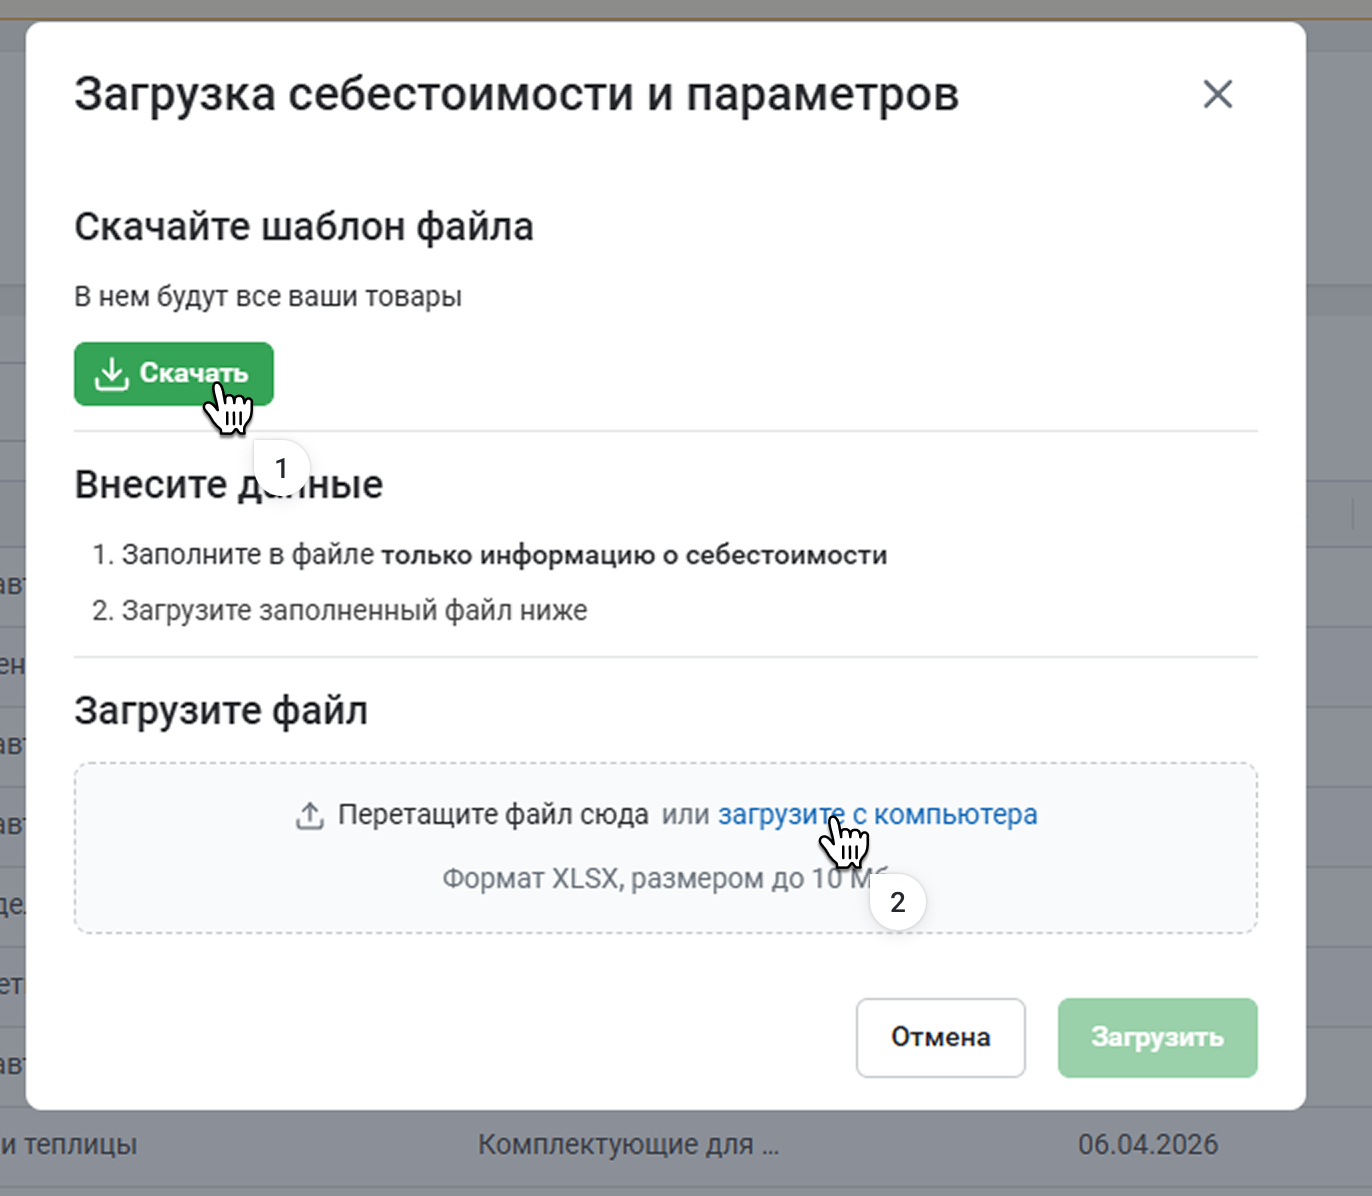The height and width of the screenshot is (1196, 1372).
Task: Open file picker via загрузите с компьютера link
Action: [x=877, y=815]
